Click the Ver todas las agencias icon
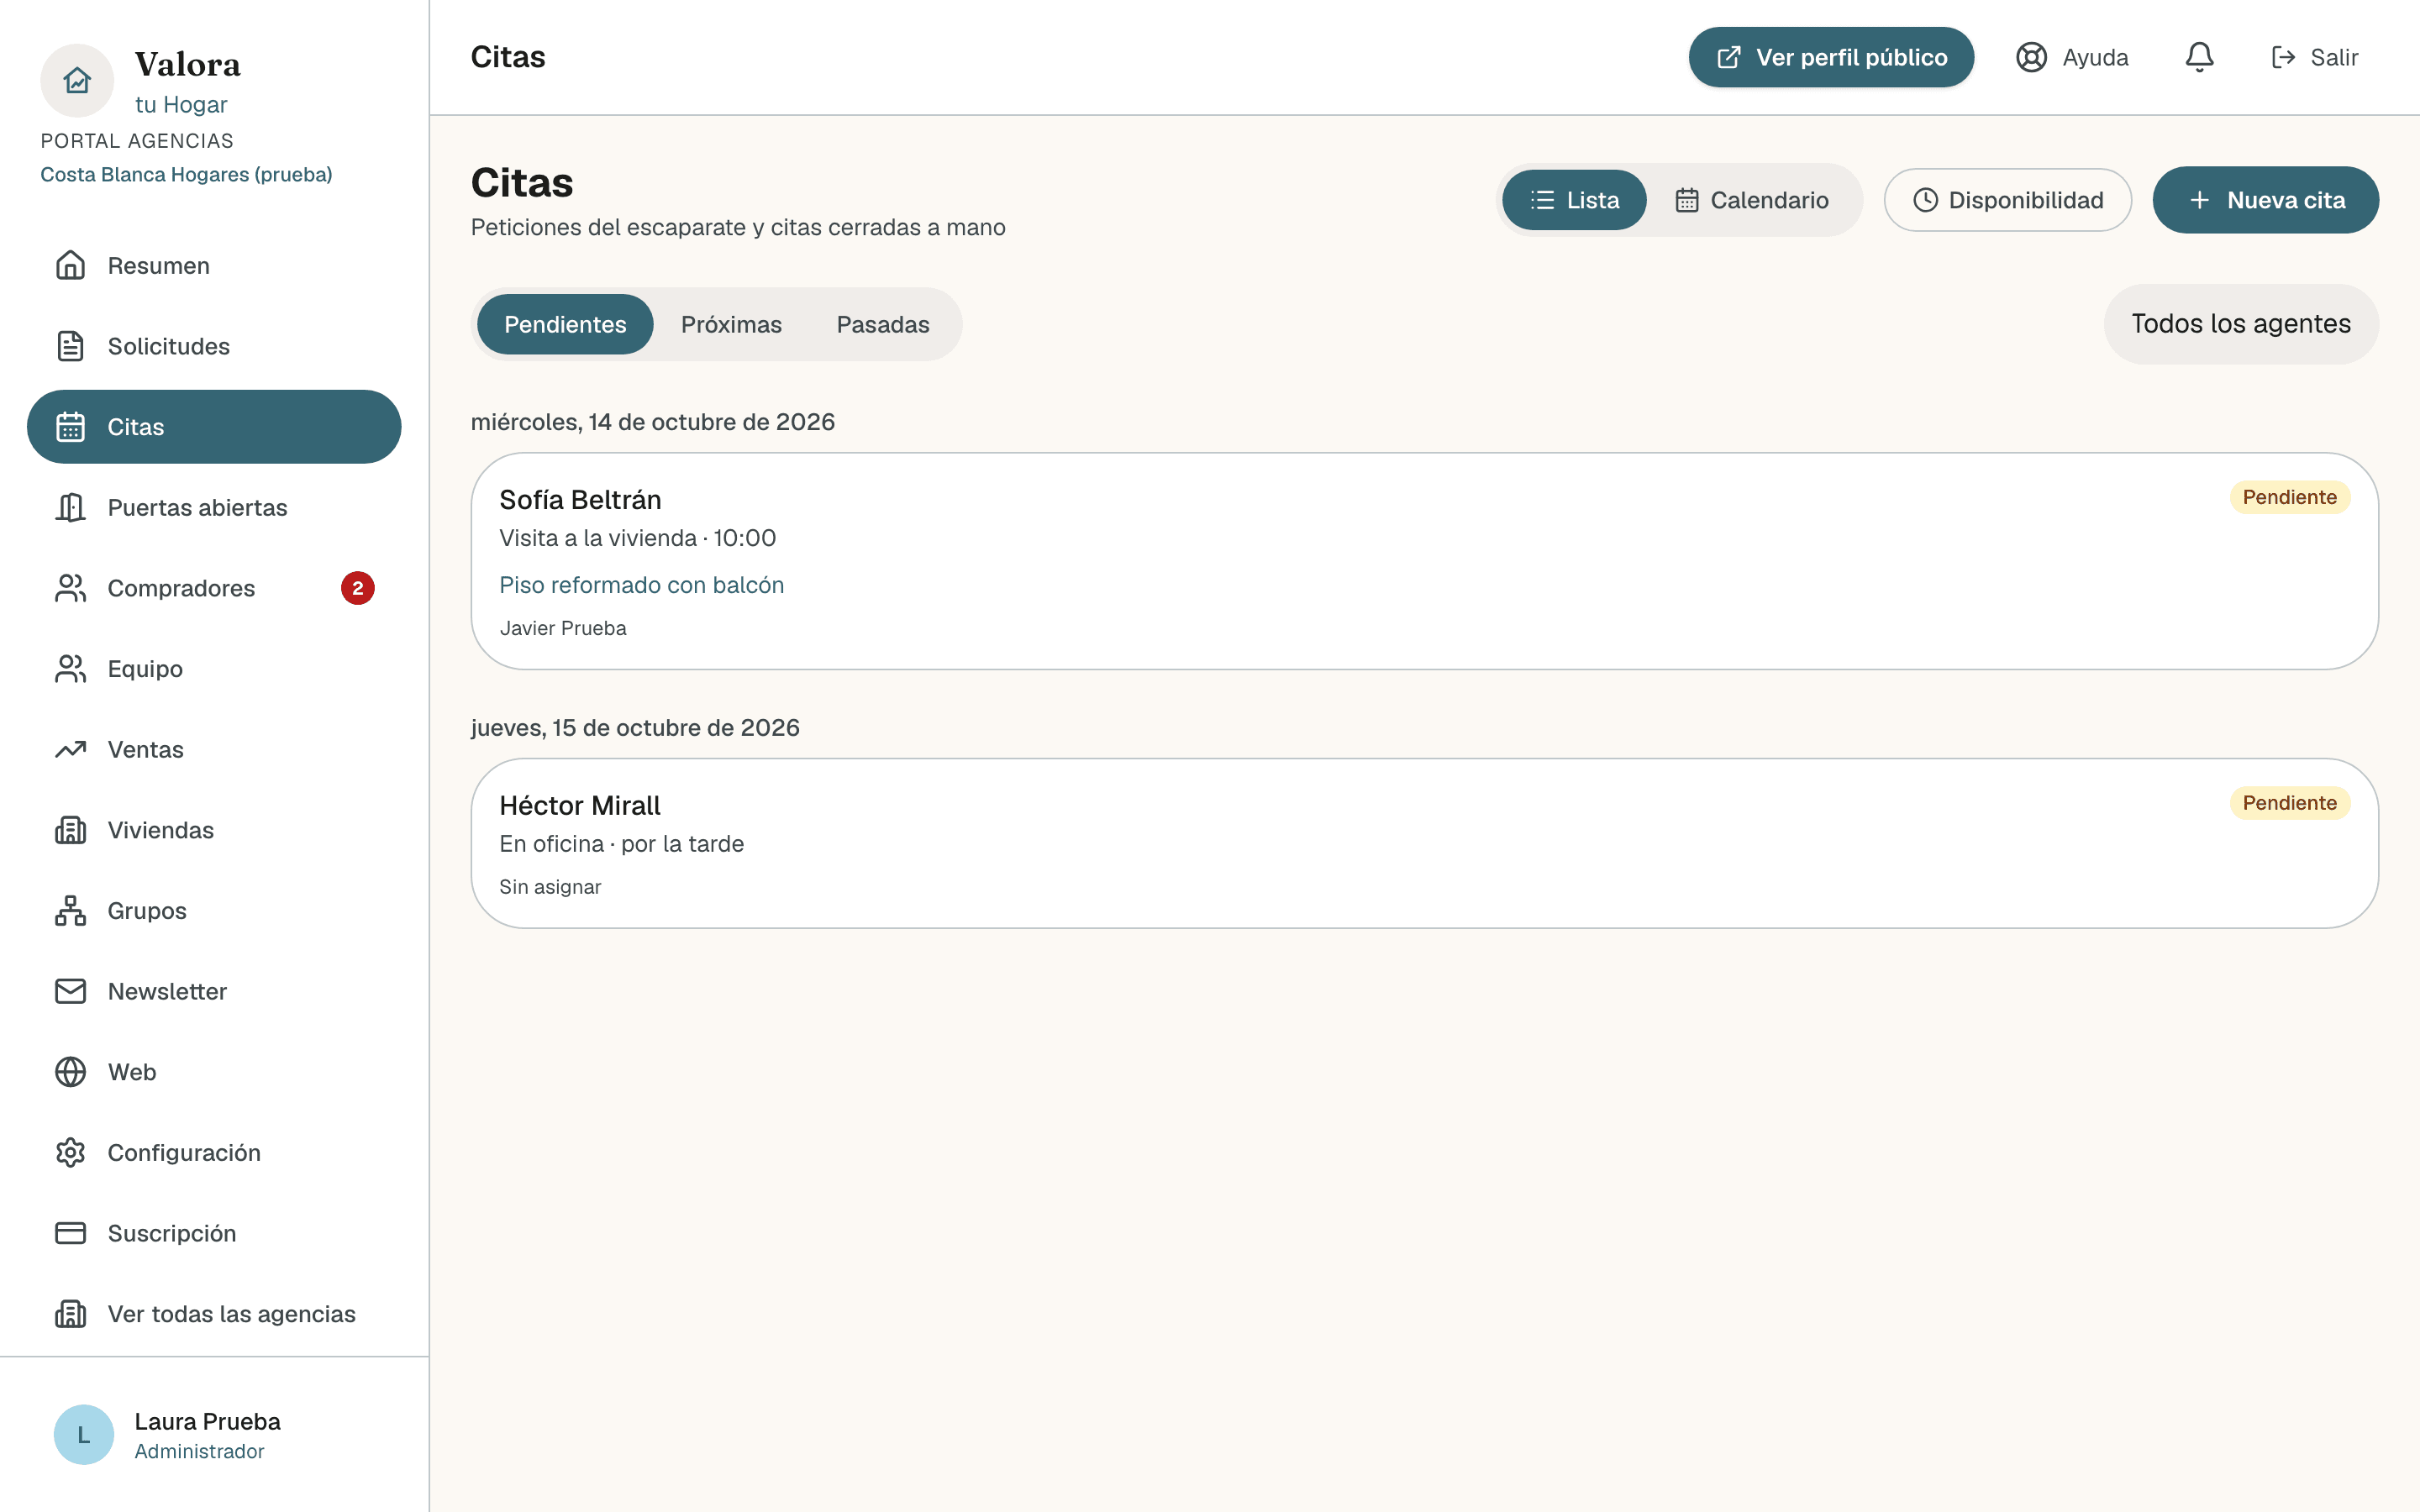 pyautogui.click(x=70, y=1314)
